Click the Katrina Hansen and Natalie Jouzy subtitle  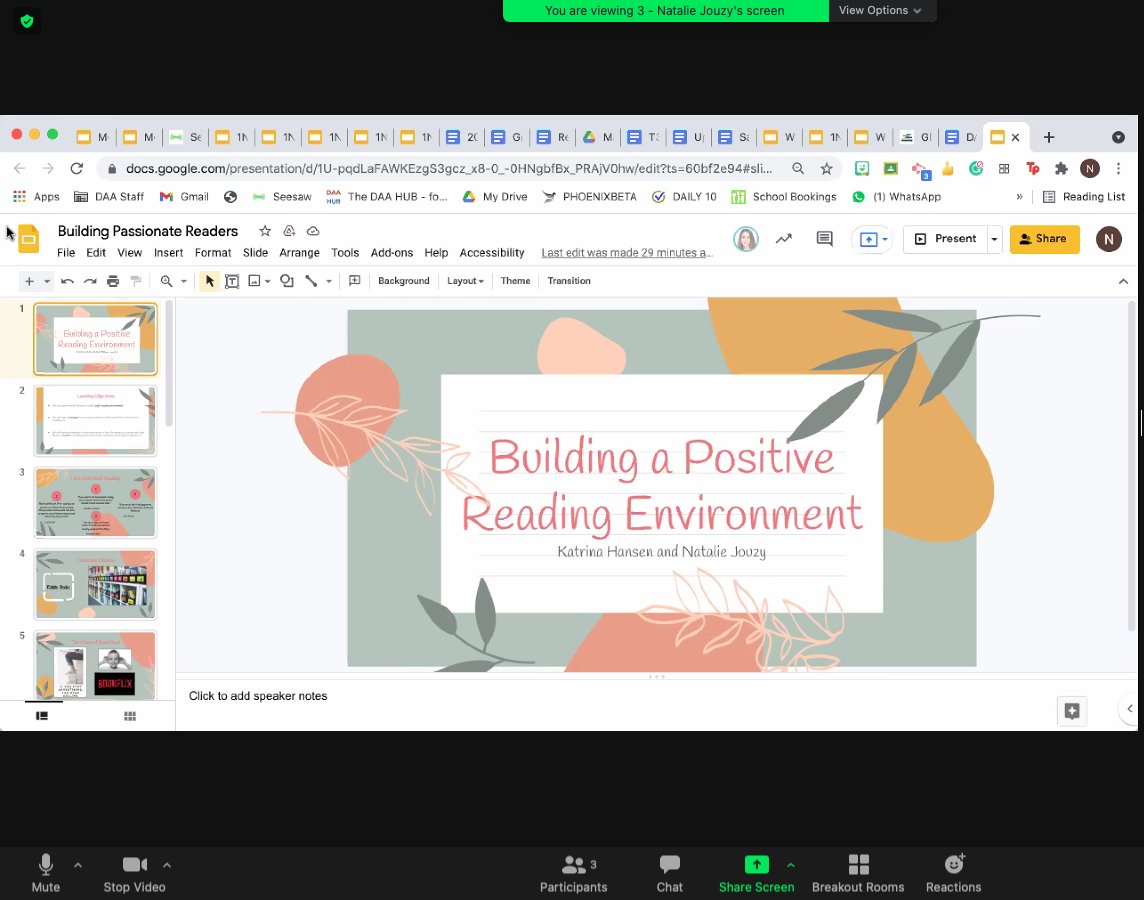[661, 552]
